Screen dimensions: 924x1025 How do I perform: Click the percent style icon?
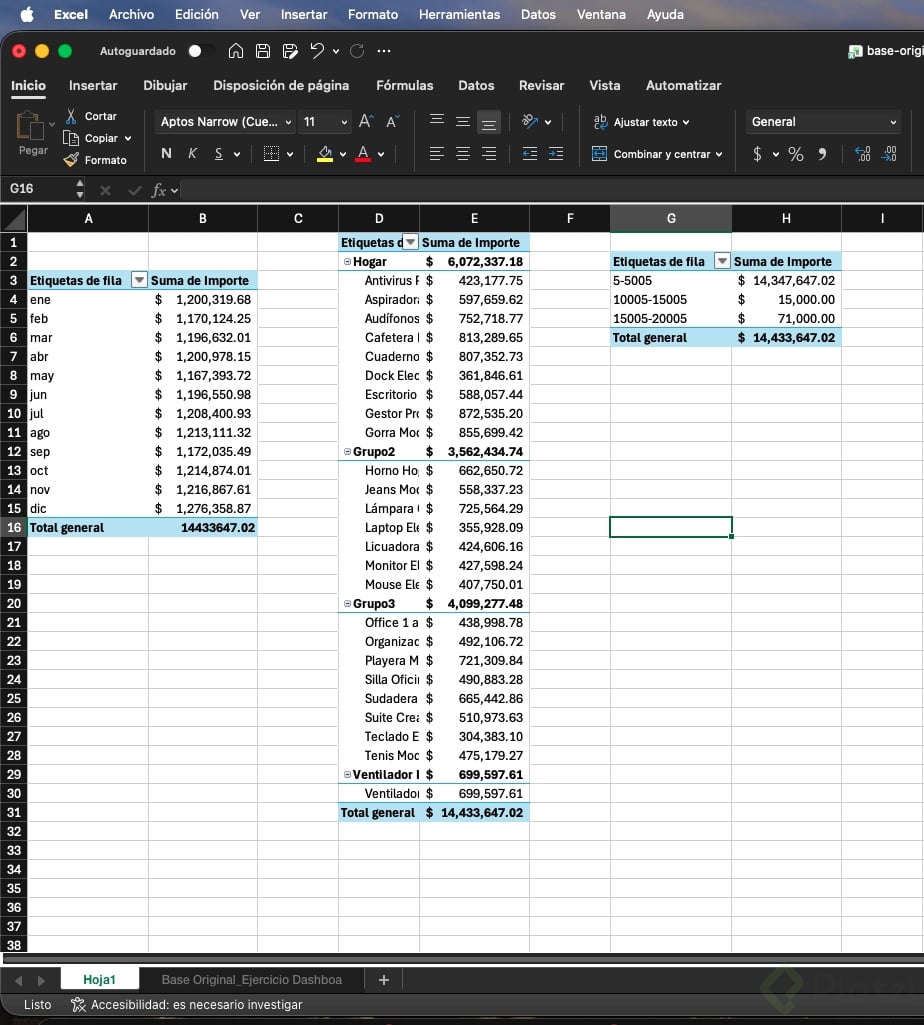[796, 154]
